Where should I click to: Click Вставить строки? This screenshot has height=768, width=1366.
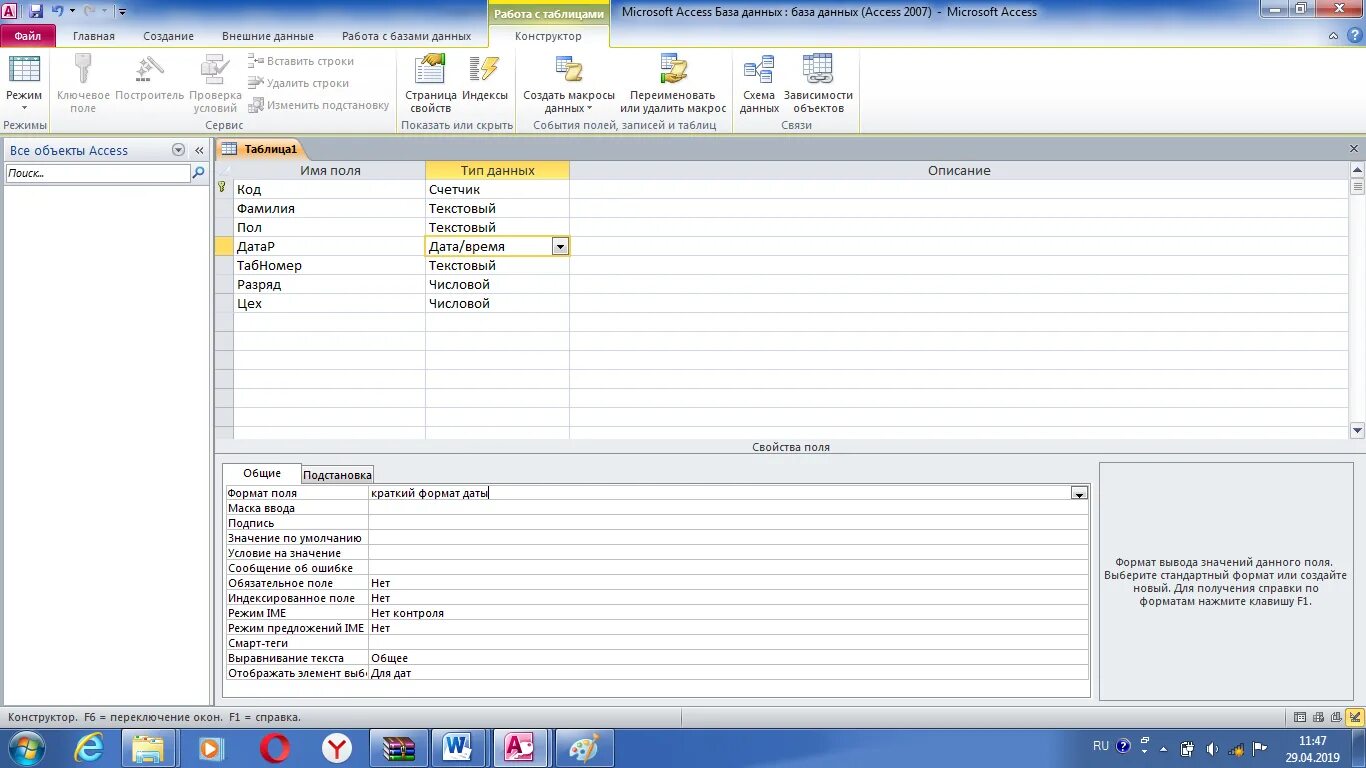pos(301,61)
